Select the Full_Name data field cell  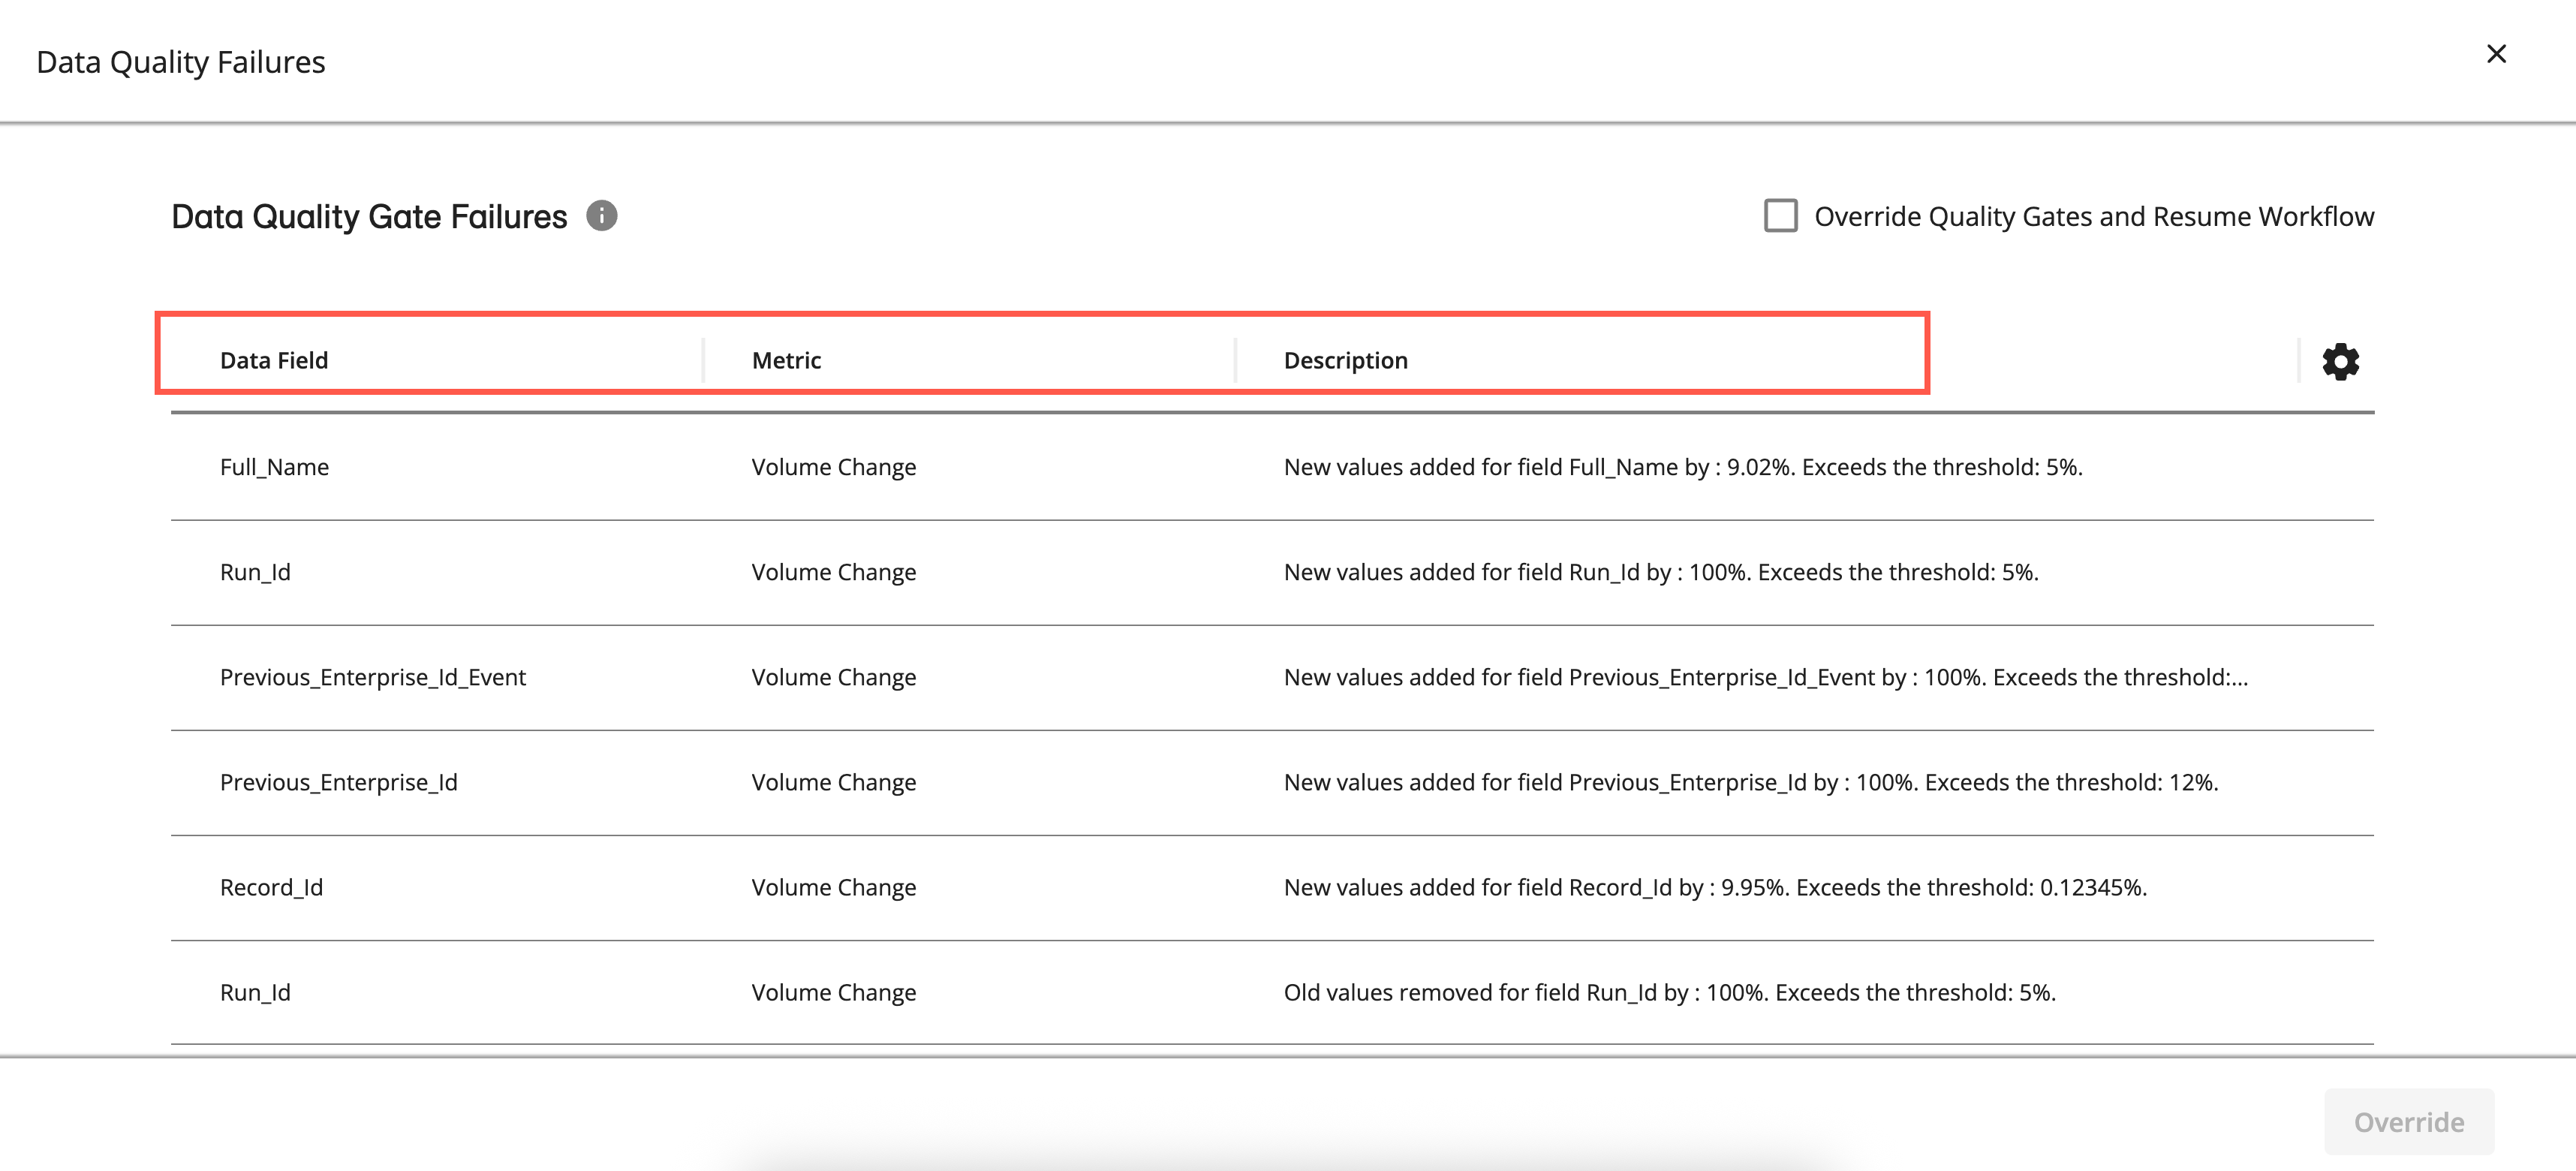coord(274,467)
